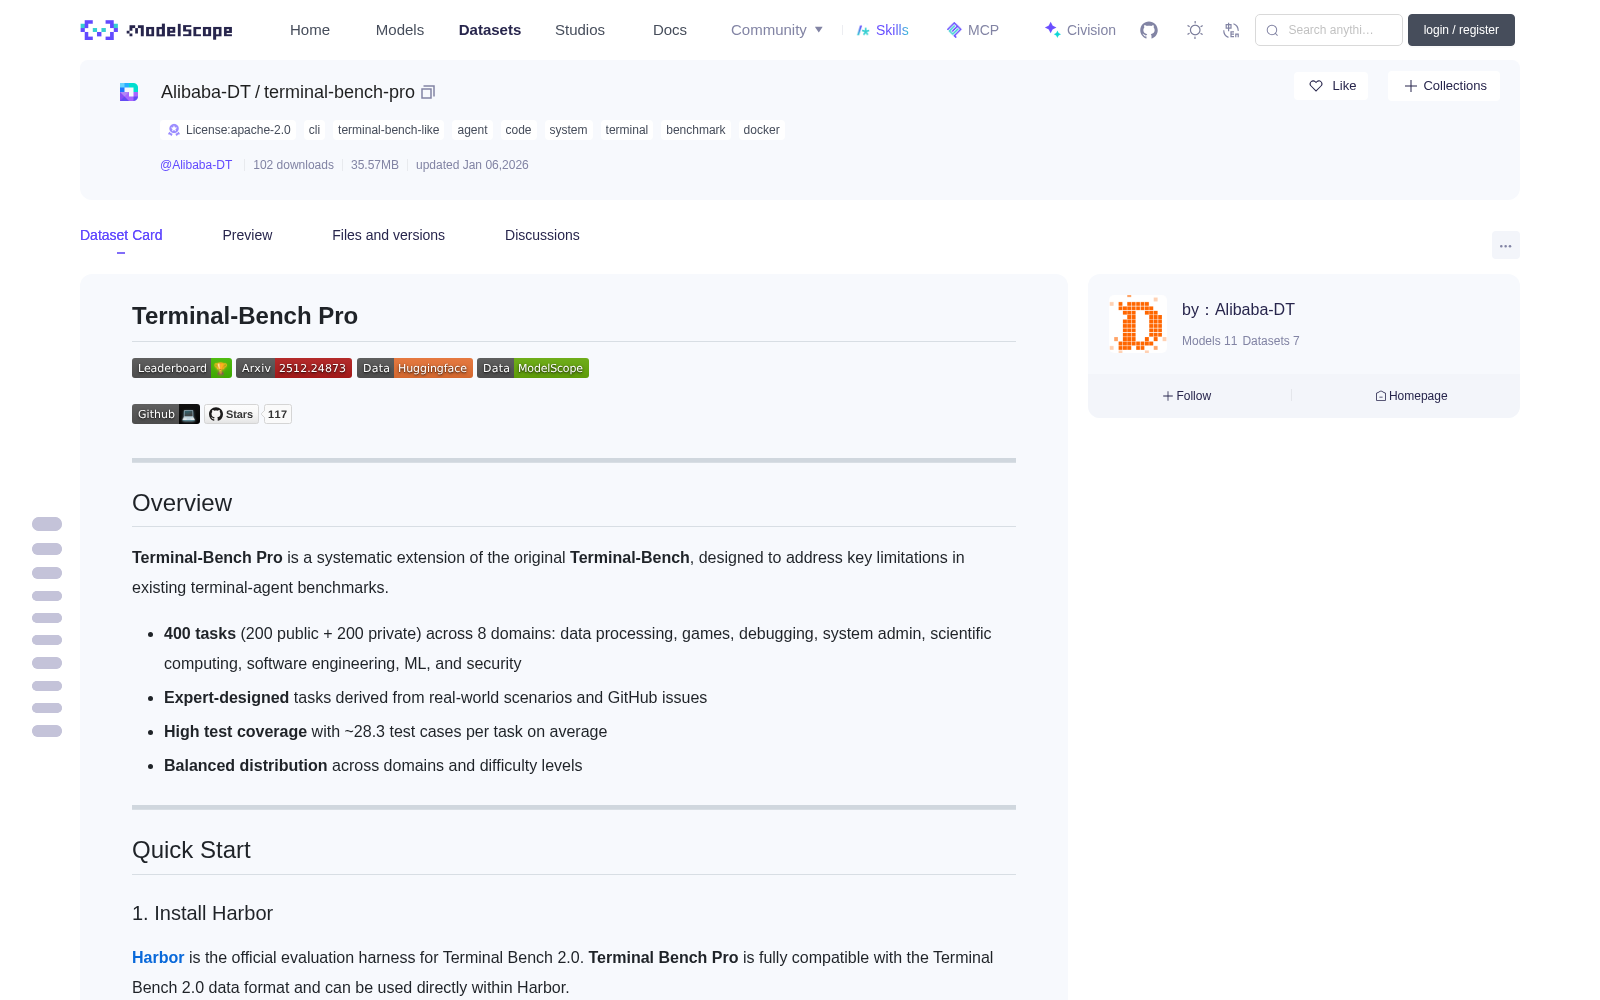Open the three-dot more options menu

click(1505, 245)
